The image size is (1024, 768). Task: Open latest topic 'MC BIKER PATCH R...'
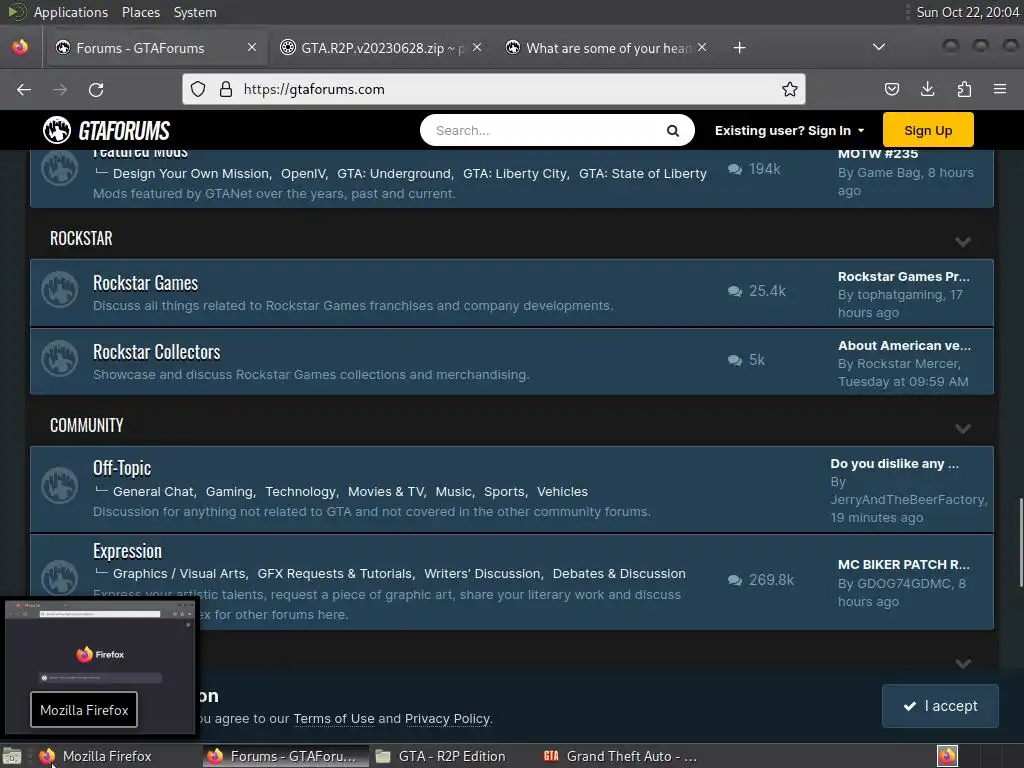tap(903, 564)
